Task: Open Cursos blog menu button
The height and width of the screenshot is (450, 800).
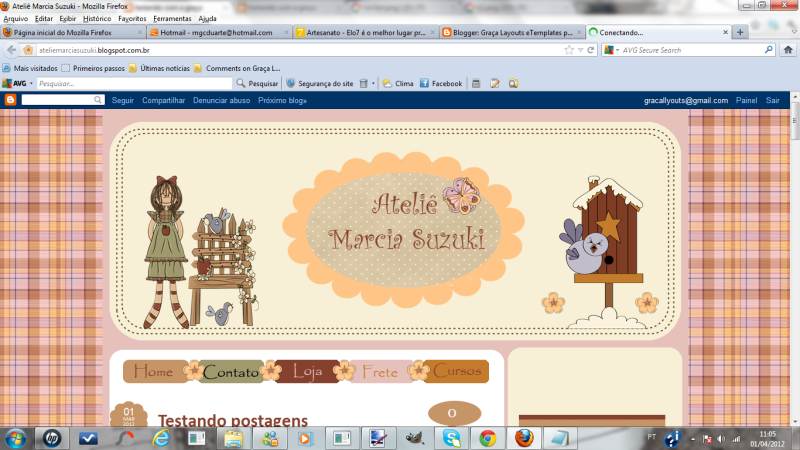Action: tap(457, 371)
